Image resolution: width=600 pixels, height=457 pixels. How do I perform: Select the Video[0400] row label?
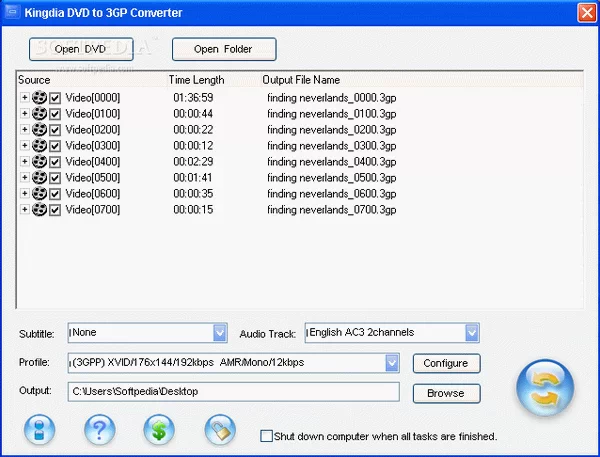coord(93,162)
